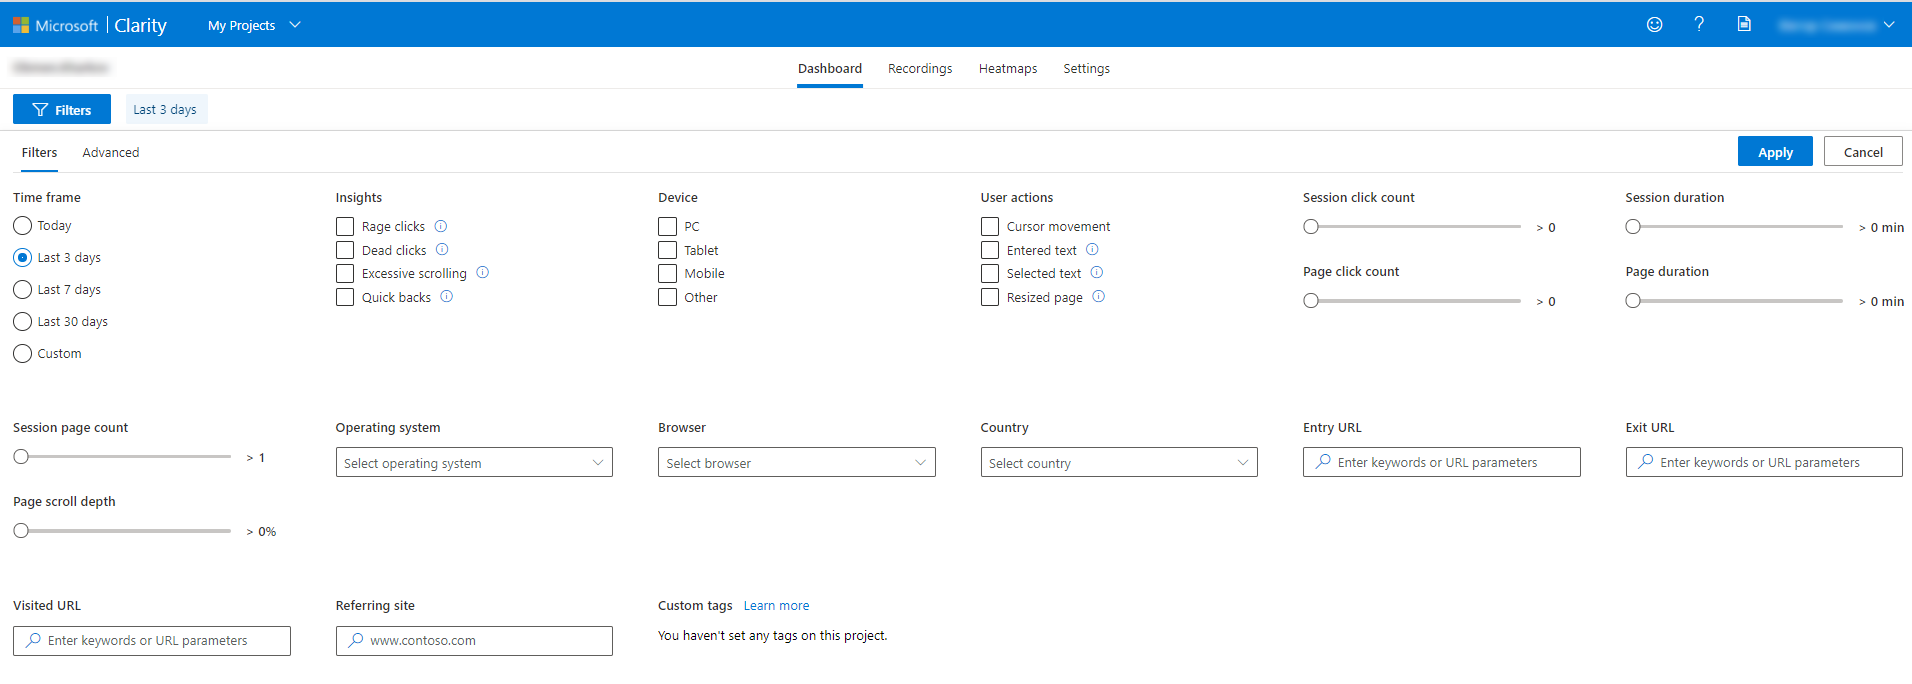Tick the Other device checkbox
Screen dimensions: 1912x684
667,297
